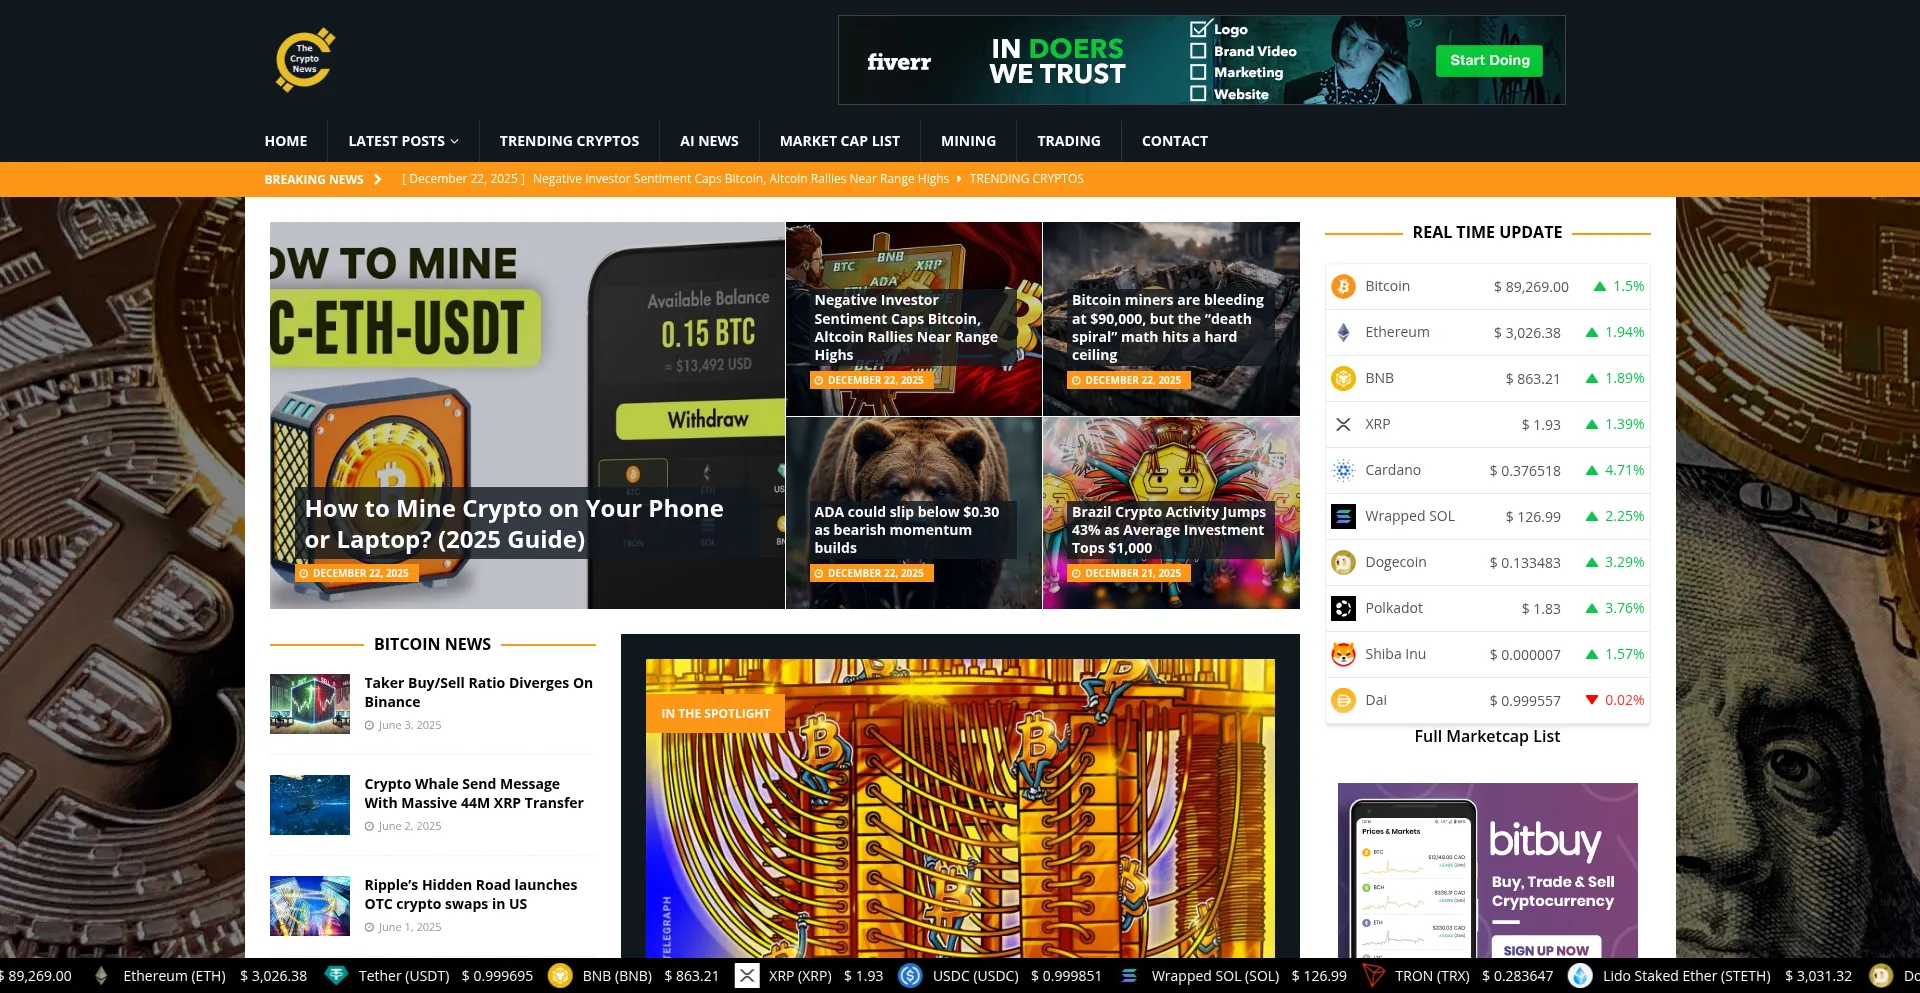This screenshot has width=1920, height=993.
Task: Click the Bitcoin icon in Real Time Update
Action: [1342, 286]
